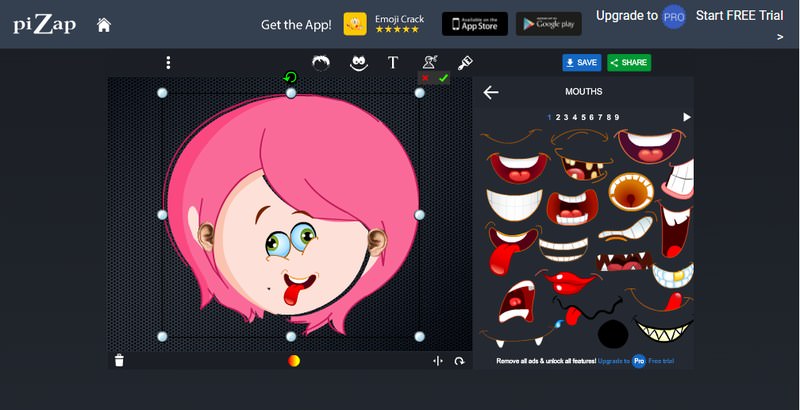Open the App Store badge
The width and height of the screenshot is (800, 410).
pyautogui.click(x=474, y=24)
